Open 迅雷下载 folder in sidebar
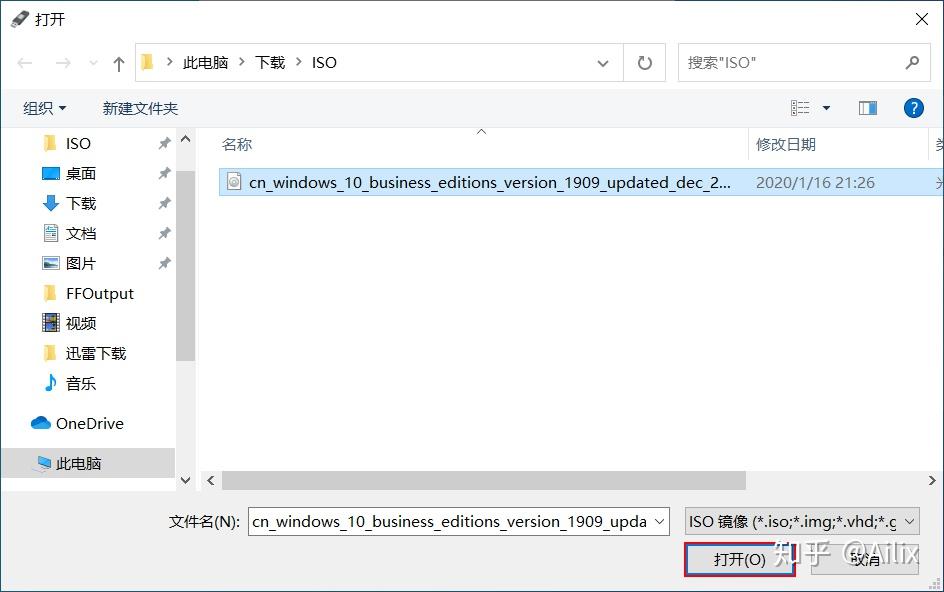The width and height of the screenshot is (944, 592). [x=96, y=354]
